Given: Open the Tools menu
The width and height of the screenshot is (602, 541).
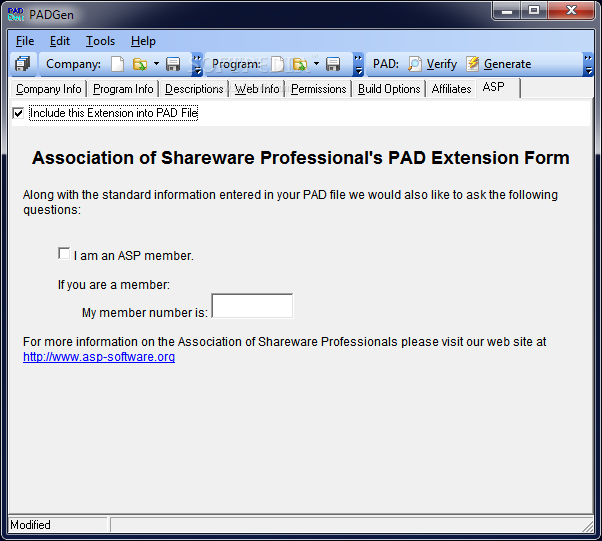Looking at the screenshot, I should (x=100, y=41).
